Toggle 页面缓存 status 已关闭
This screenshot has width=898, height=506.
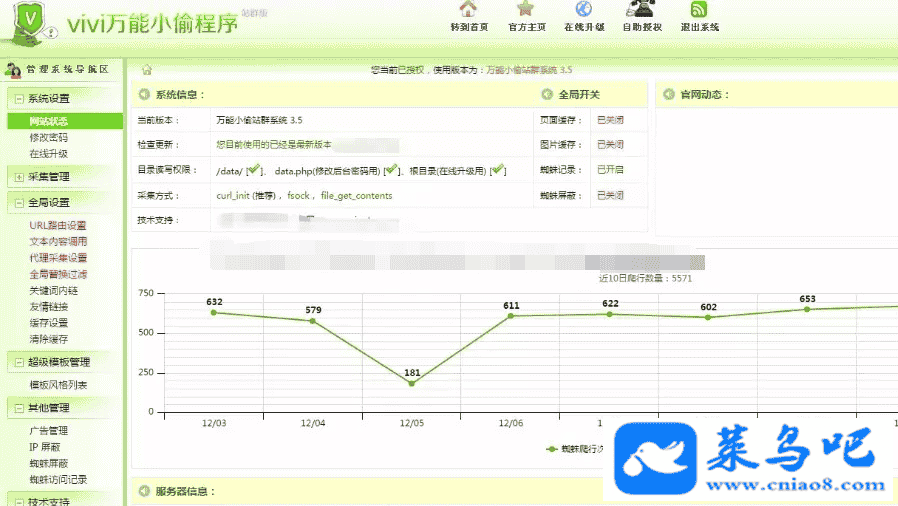[610, 120]
